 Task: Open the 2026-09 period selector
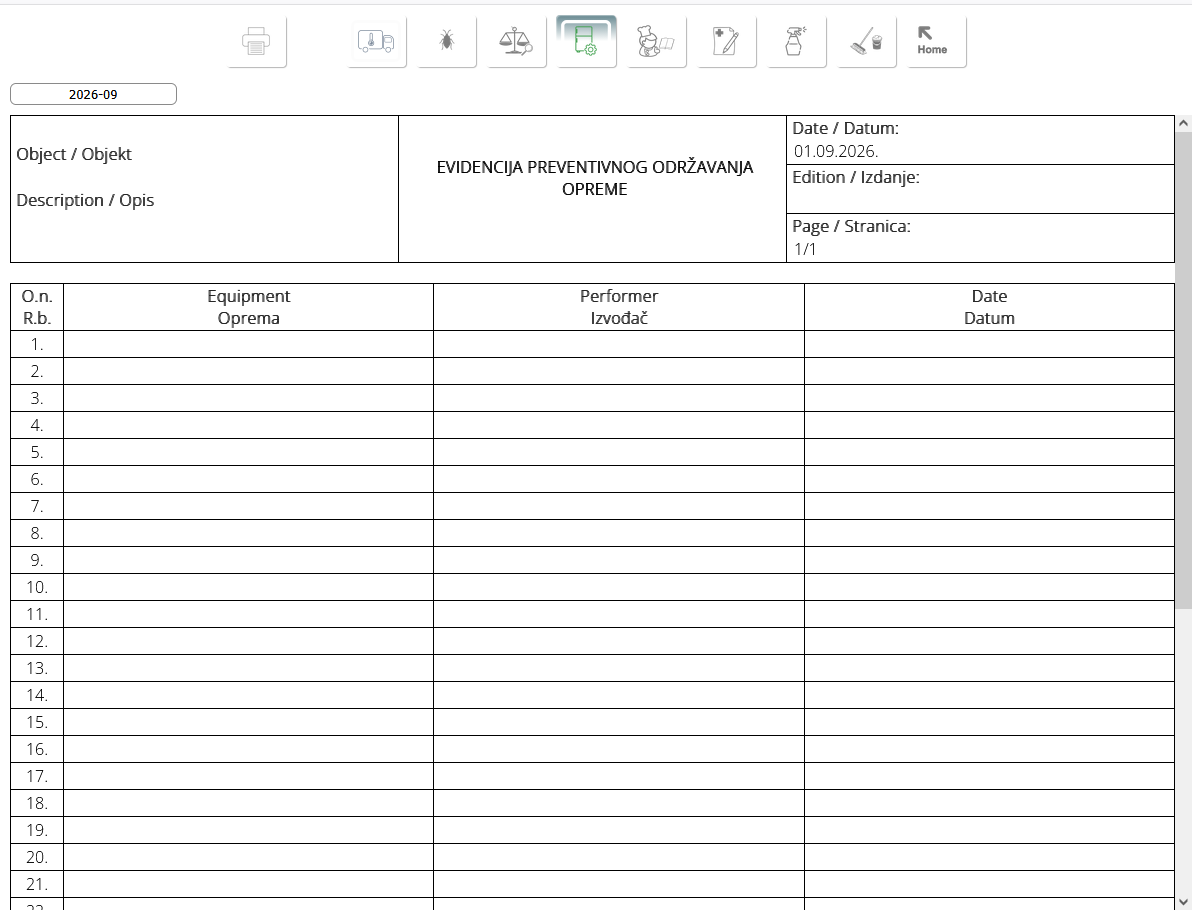tap(94, 94)
